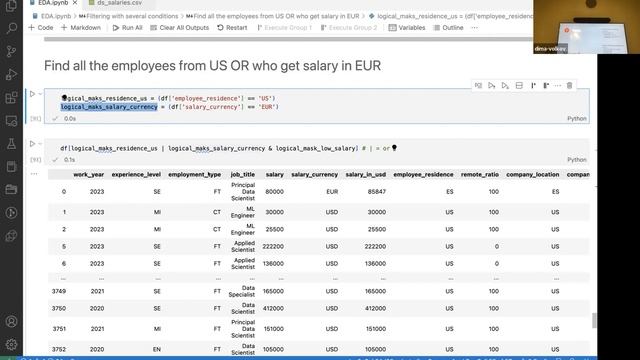This screenshot has width=640, height=360.
Task: Open the notebook toolbar overflow ellipsis
Action: (474, 28)
